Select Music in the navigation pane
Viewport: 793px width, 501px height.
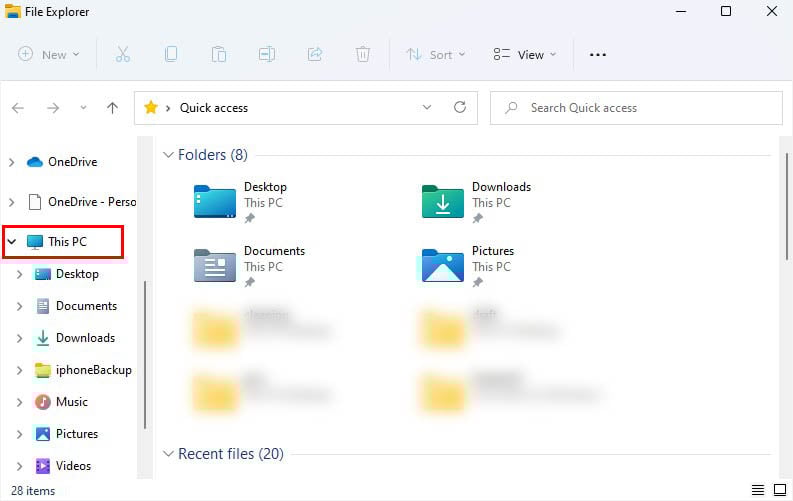point(61,402)
